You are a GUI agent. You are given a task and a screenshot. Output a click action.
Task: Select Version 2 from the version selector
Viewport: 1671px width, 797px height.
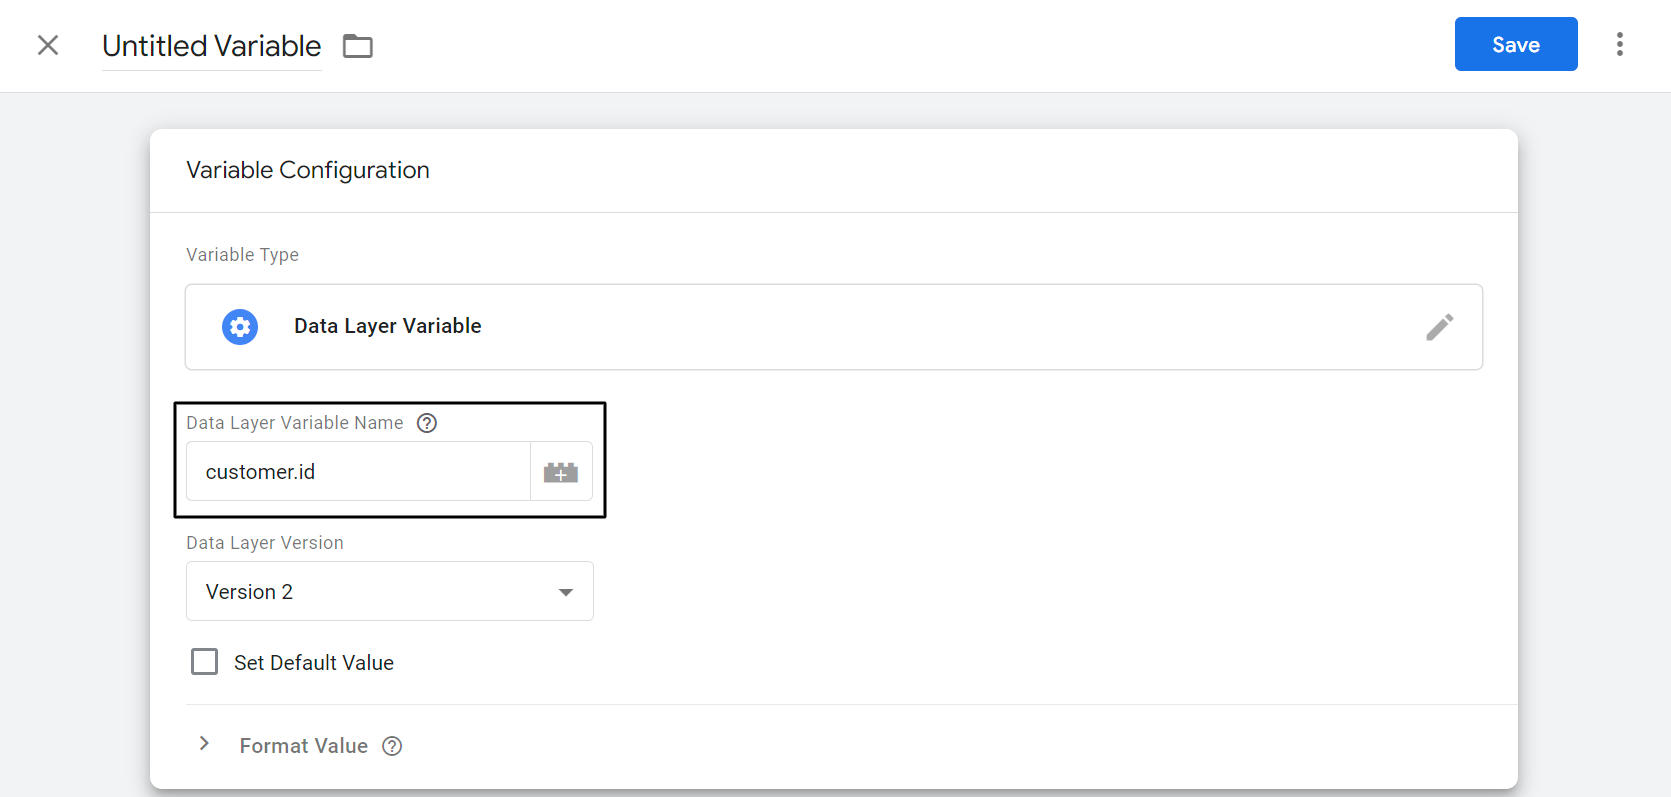389,591
